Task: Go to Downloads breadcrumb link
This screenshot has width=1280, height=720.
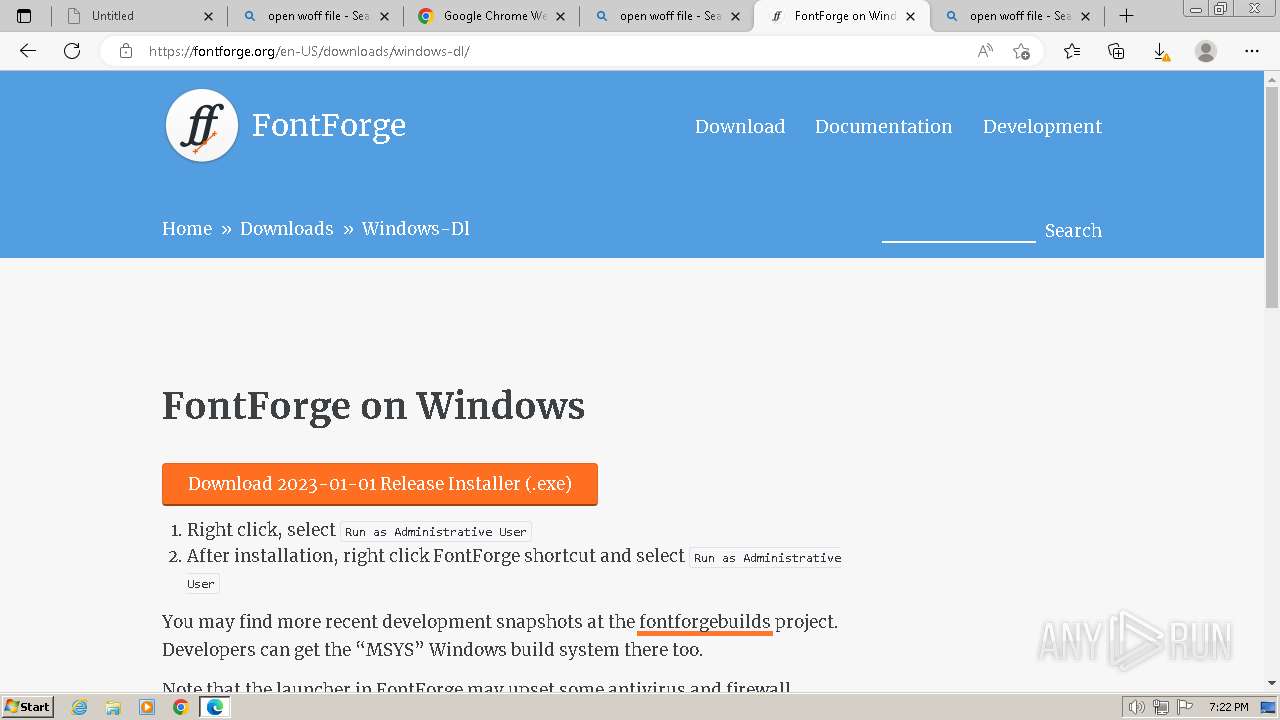Action: (x=287, y=229)
